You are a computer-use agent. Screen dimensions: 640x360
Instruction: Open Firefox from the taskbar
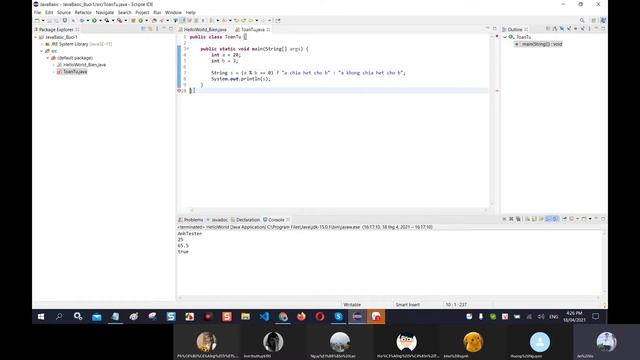(x=301, y=316)
